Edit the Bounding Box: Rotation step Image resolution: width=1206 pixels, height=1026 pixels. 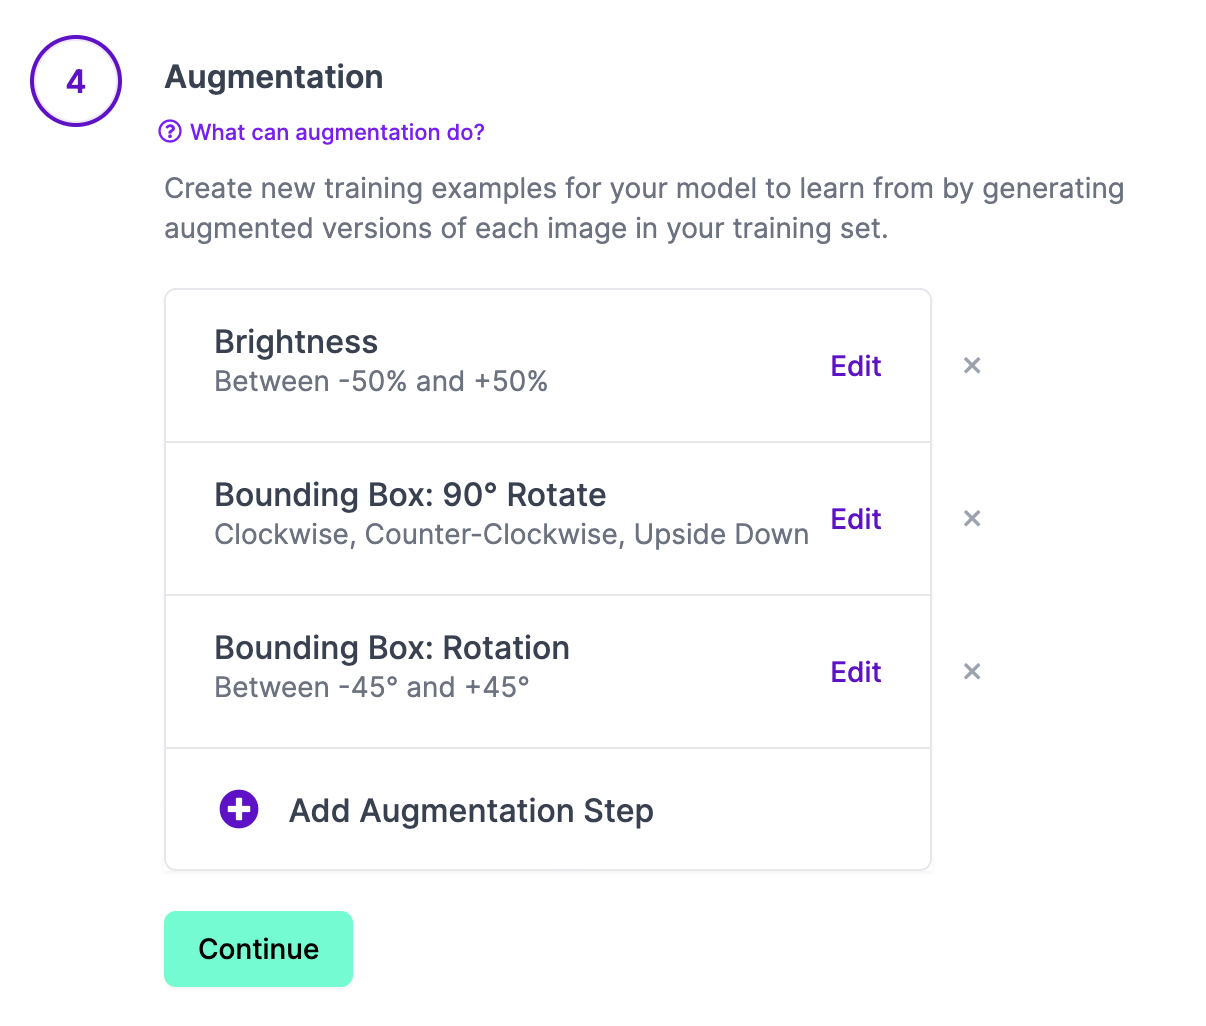pyautogui.click(x=856, y=672)
